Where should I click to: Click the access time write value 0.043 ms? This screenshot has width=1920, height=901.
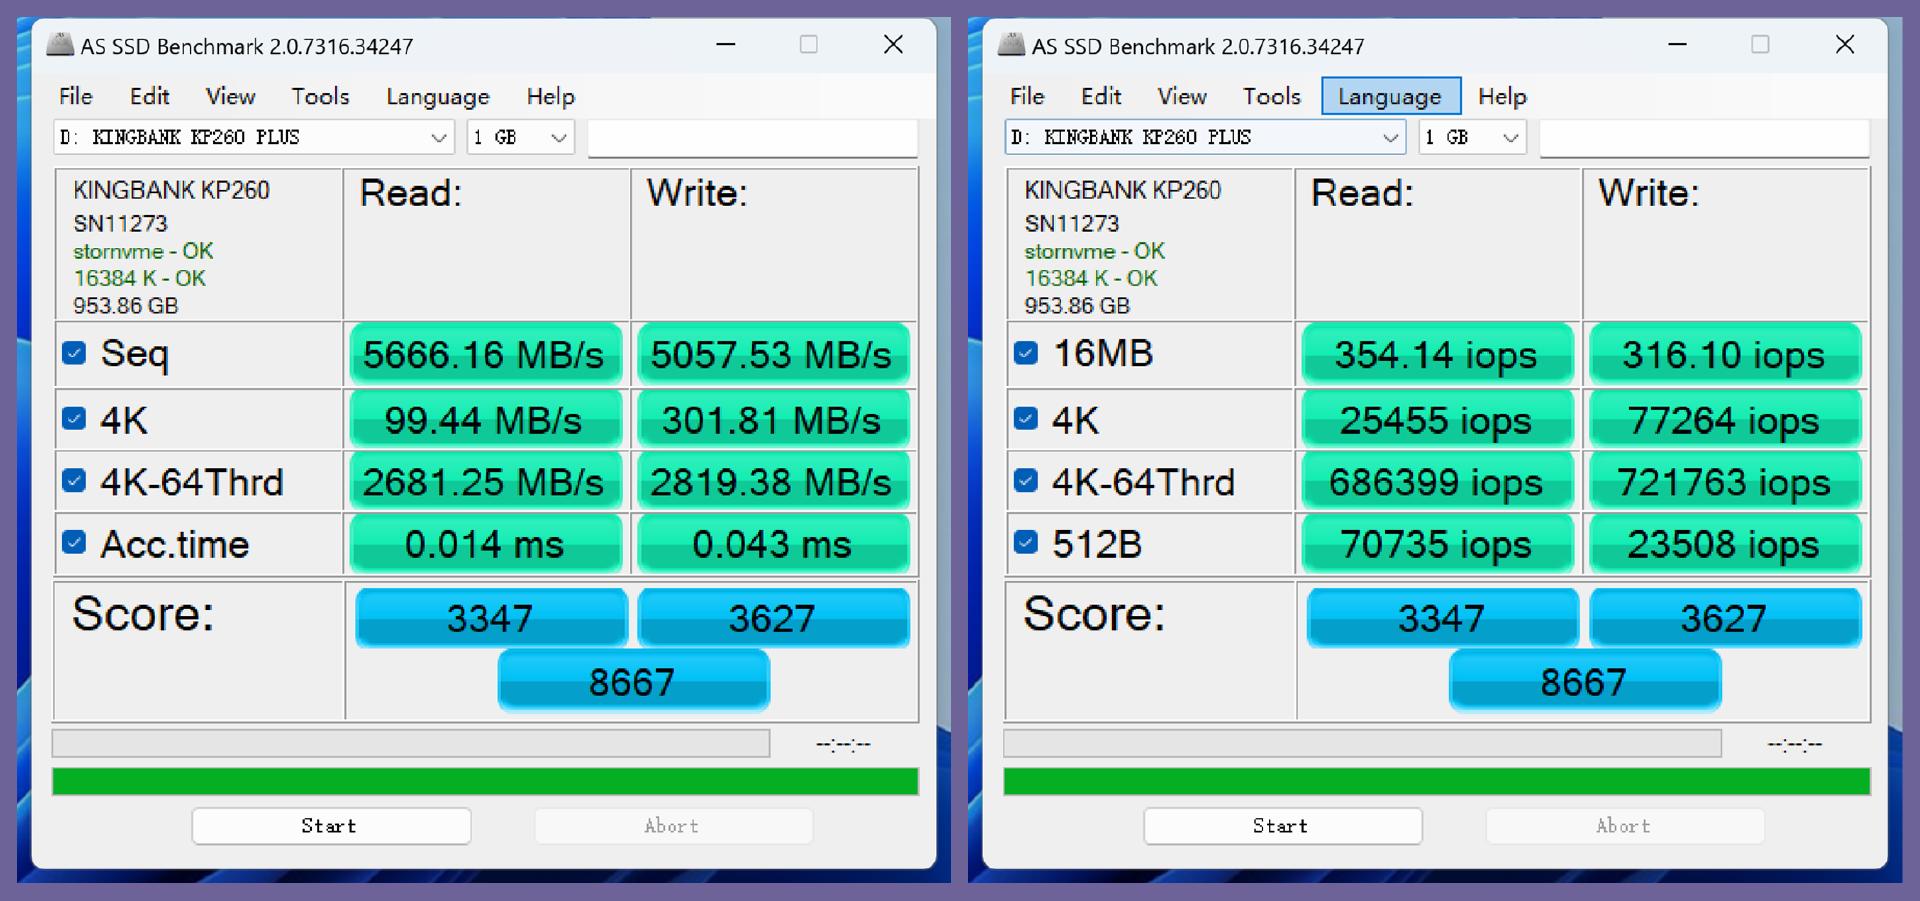pyautogui.click(x=773, y=543)
